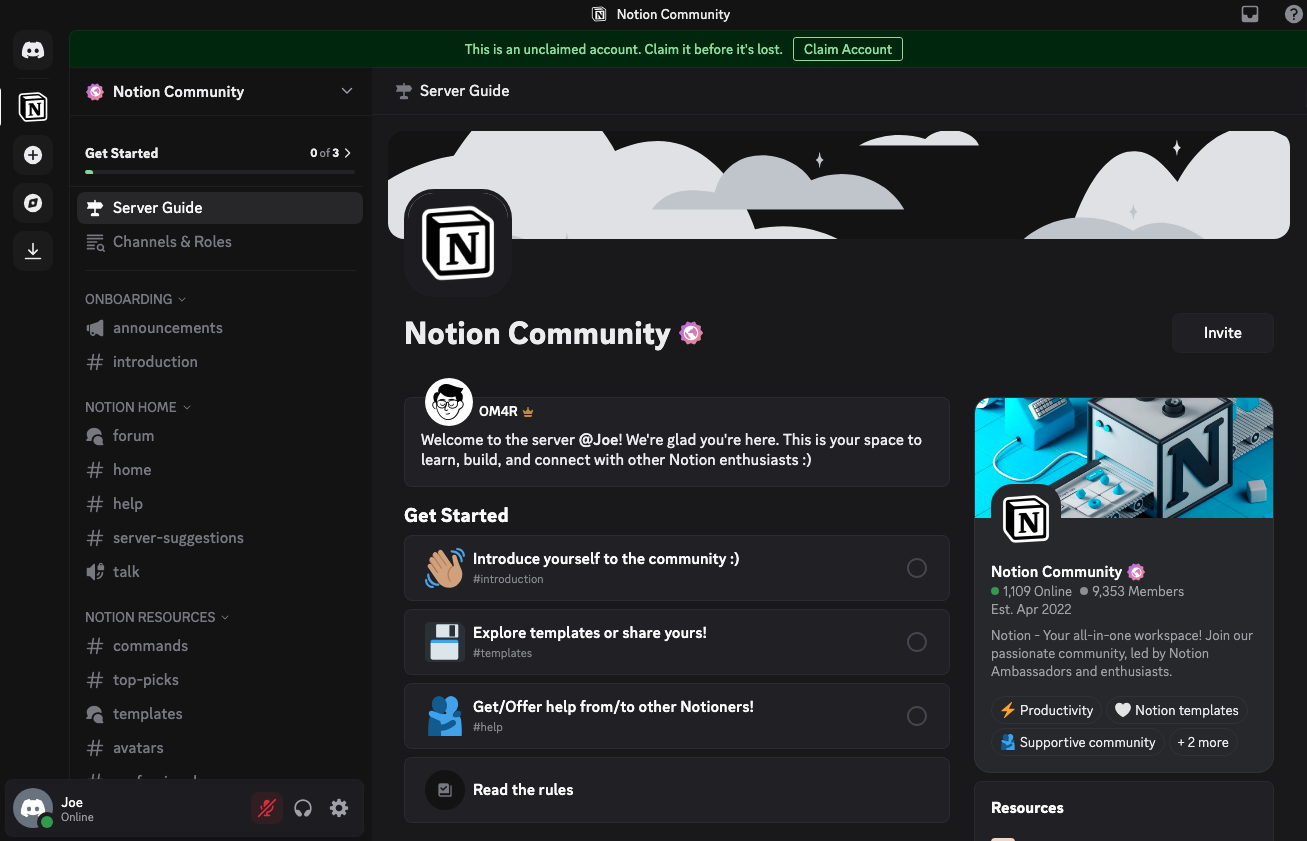Join the talk voice channel

pyautogui.click(x=220, y=572)
